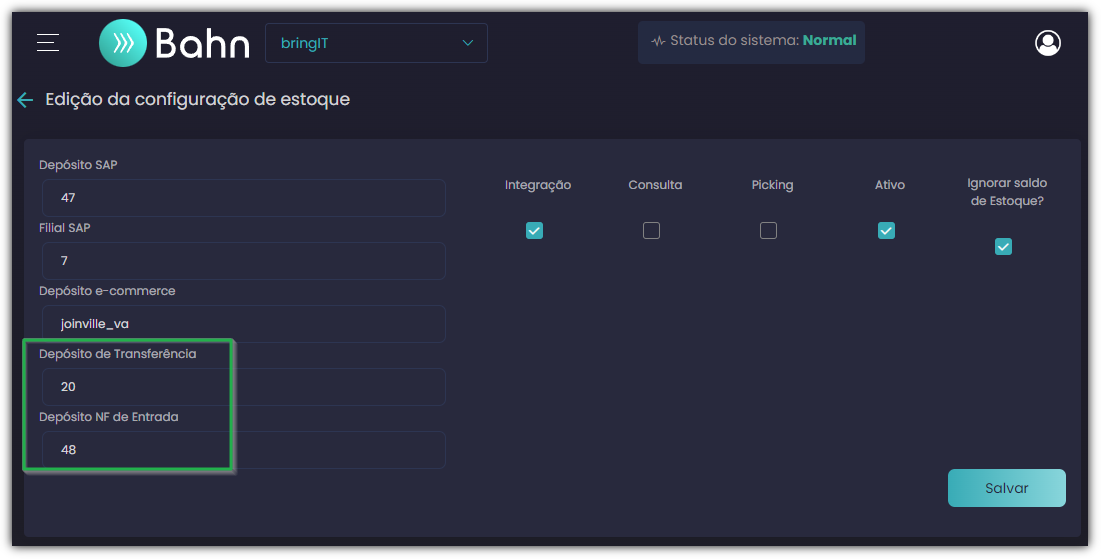Viewport: 1101px width, 559px height.
Task: Edit the Depósito de Transferência field
Action: pyautogui.click(x=244, y=387)
